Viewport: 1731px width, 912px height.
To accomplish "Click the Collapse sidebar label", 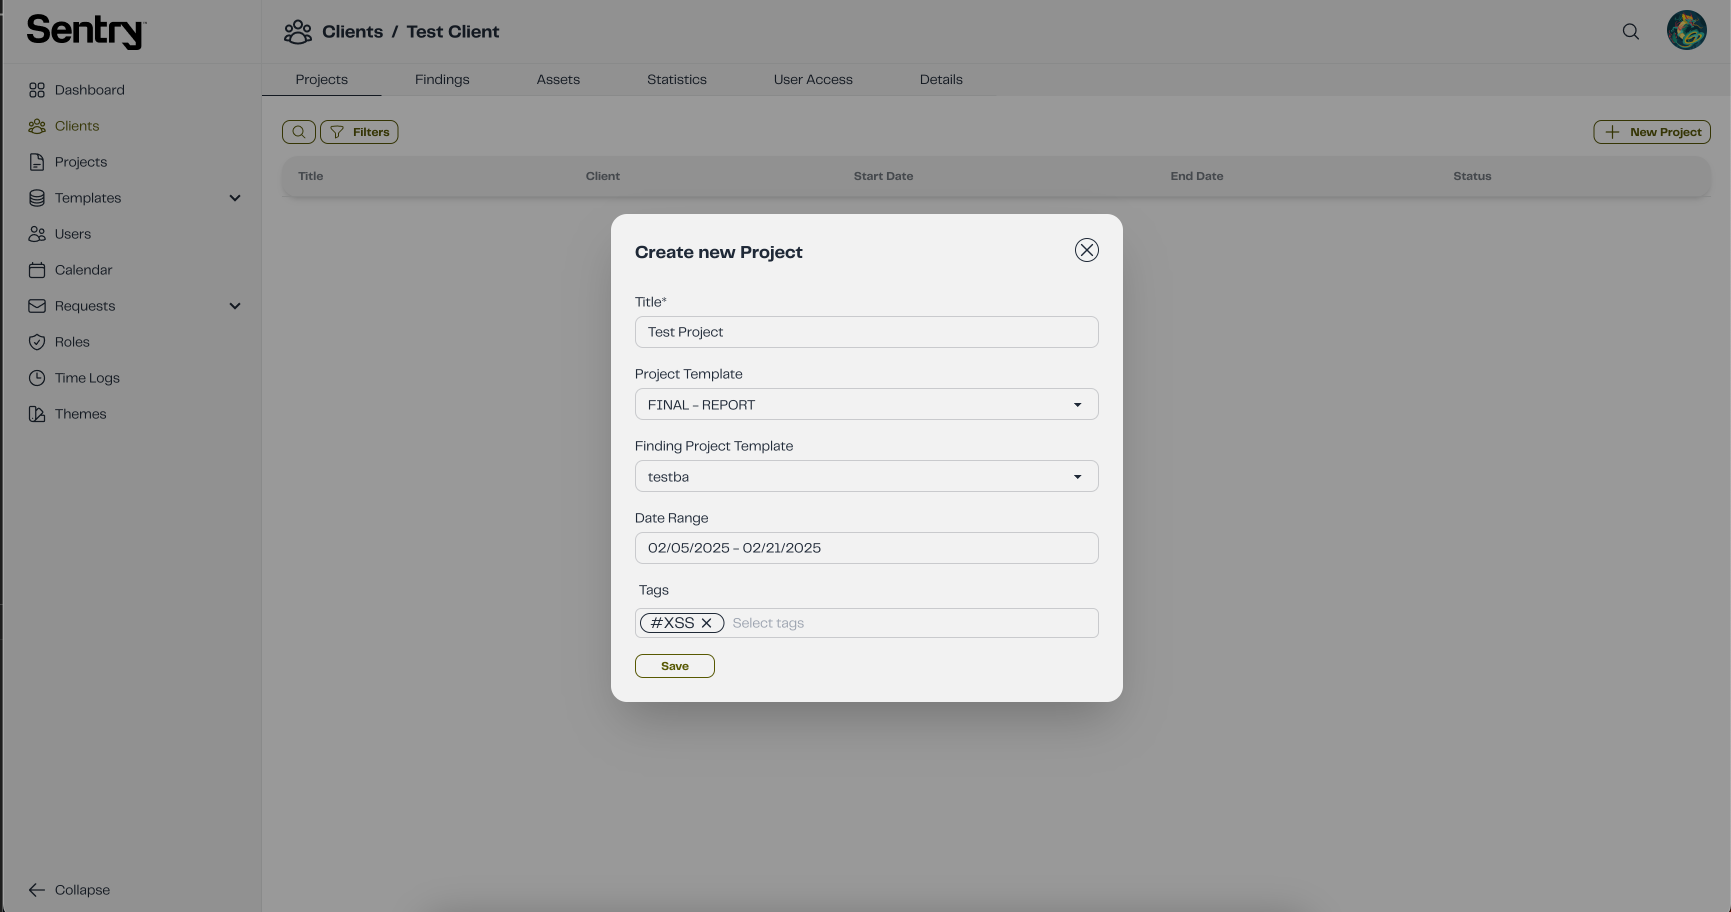I will pyautogui.click(x=82, y=890).
